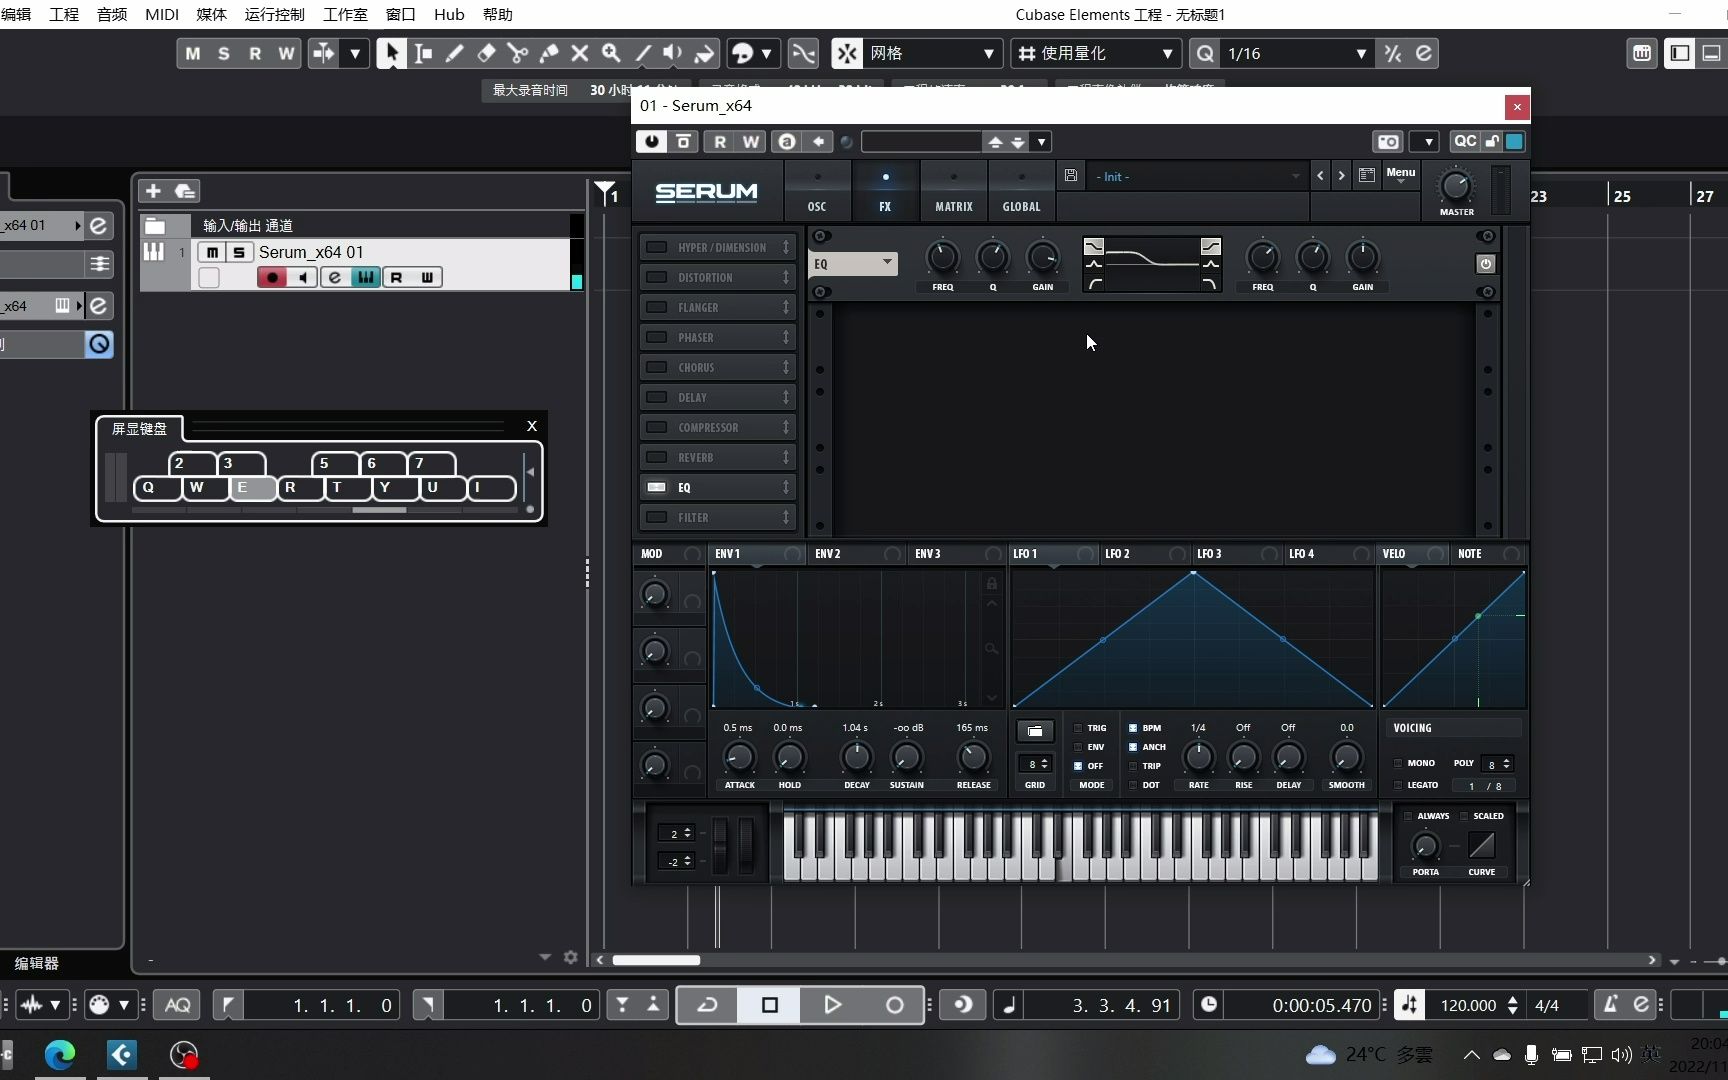Viewport: 1728px width, 1080px height.
Task: Toggle the LFO ANCH checkbox
Action: 1133,747
